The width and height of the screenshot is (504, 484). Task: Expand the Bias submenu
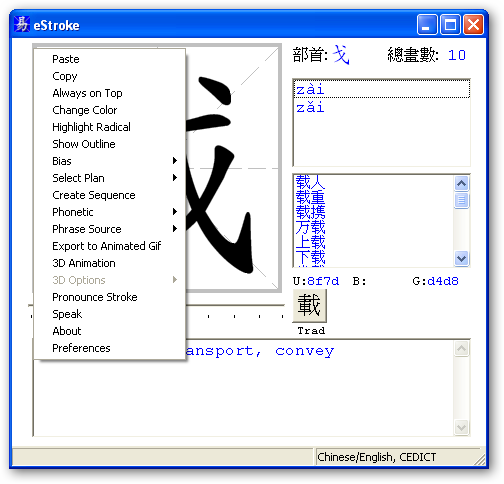[x=110, y=161]
